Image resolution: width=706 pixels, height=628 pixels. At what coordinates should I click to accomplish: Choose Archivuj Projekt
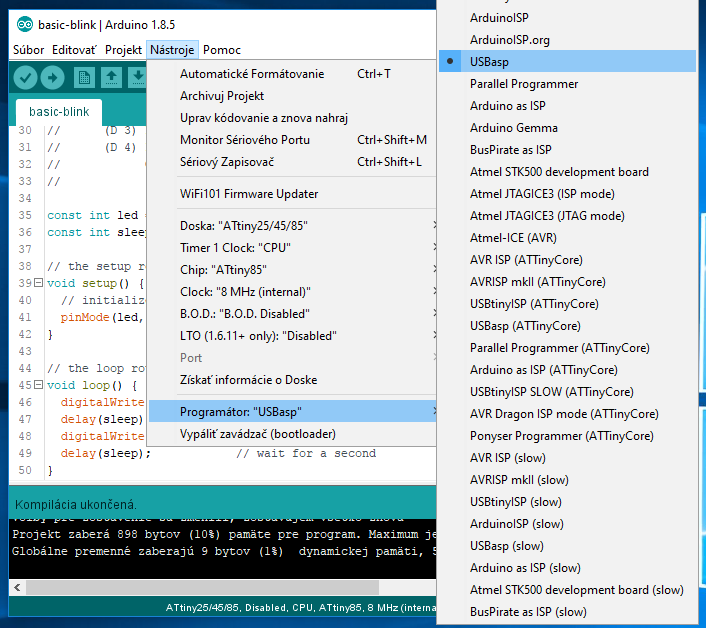pos(292,96)
